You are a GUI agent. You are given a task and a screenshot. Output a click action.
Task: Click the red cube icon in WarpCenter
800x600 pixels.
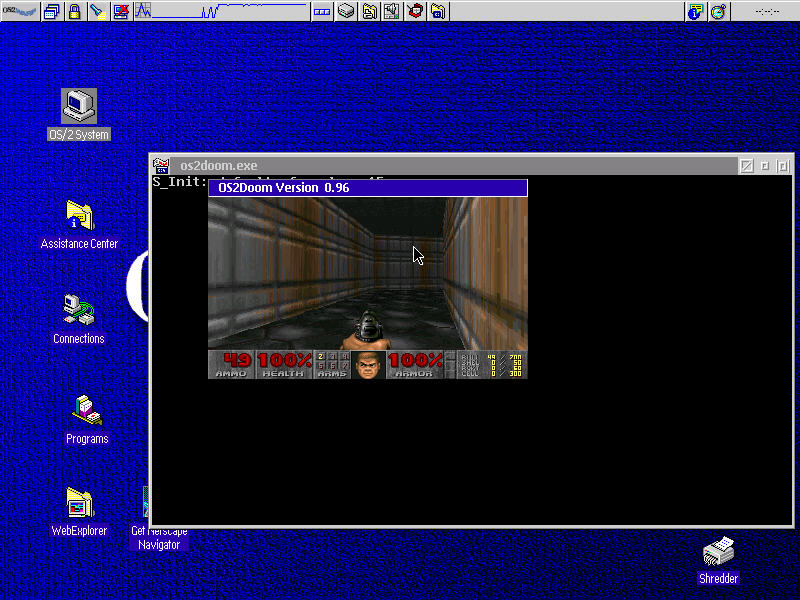pos(415,11)
